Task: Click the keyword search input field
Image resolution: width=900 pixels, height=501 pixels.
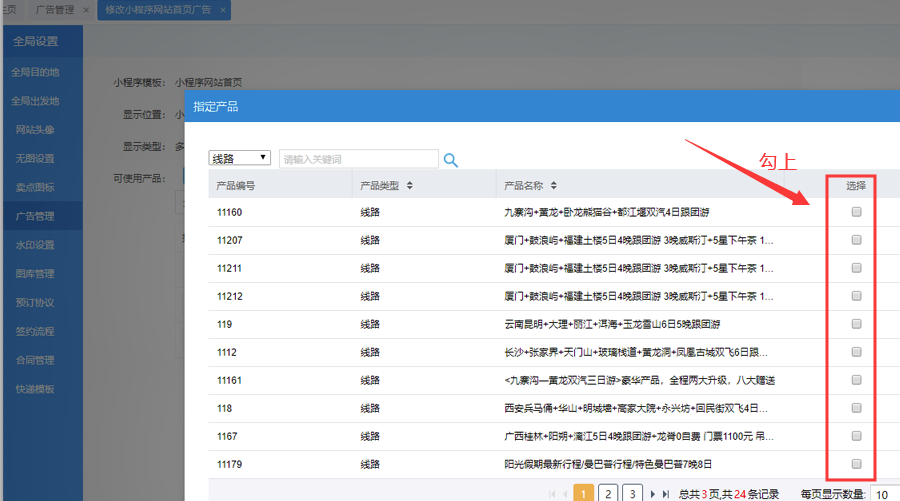Action: click(358, 159)
